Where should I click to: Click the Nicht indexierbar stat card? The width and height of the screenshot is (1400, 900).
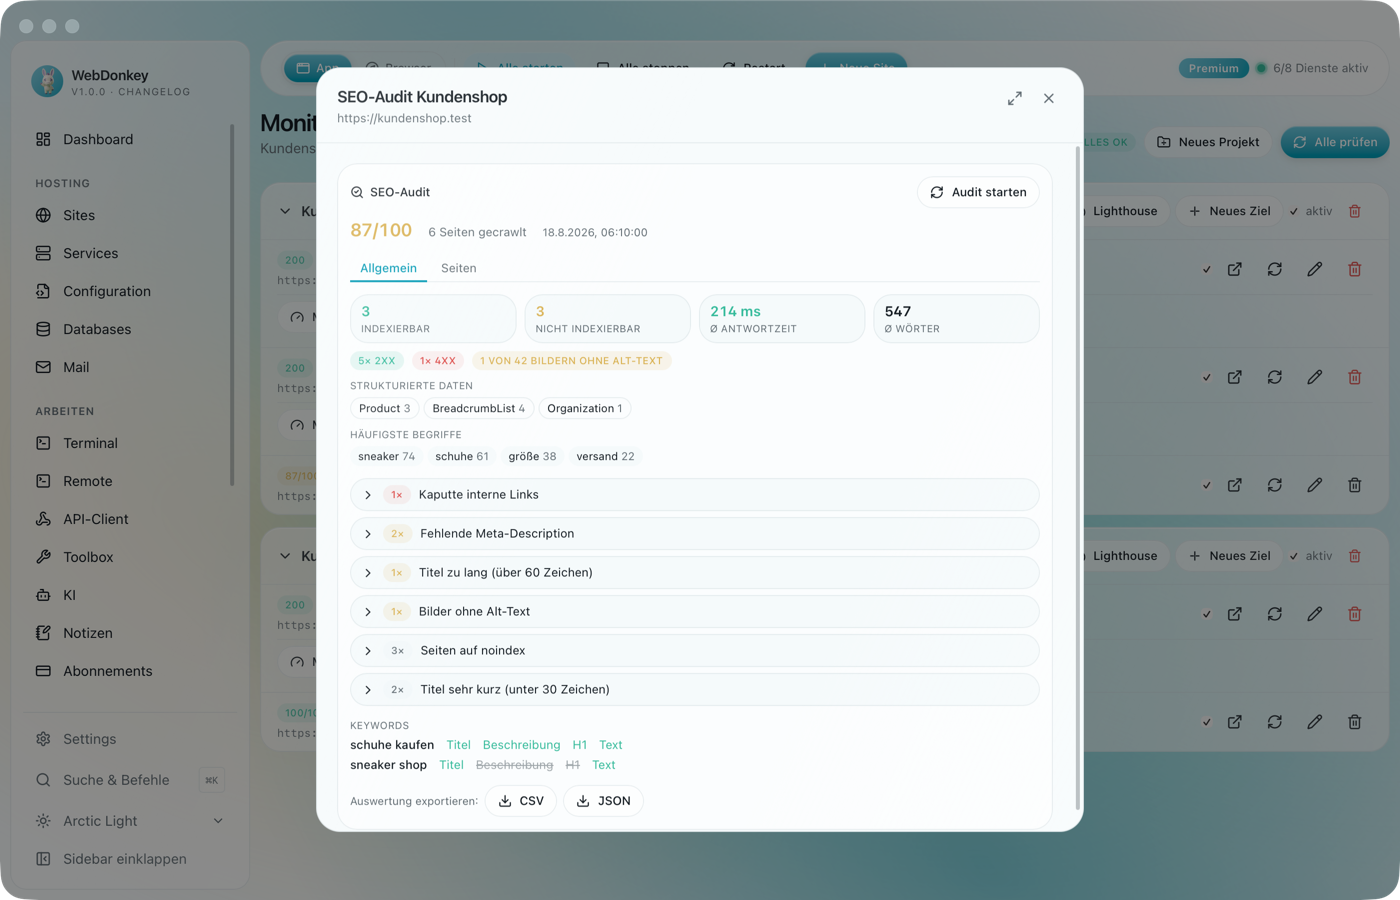pos(607,319)
